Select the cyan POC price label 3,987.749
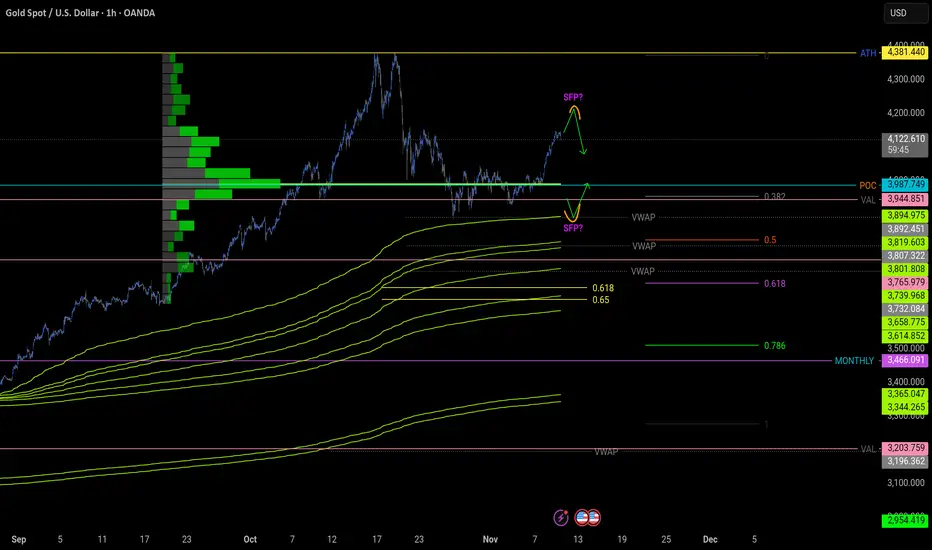932x550 pixels. coord(904,185)
